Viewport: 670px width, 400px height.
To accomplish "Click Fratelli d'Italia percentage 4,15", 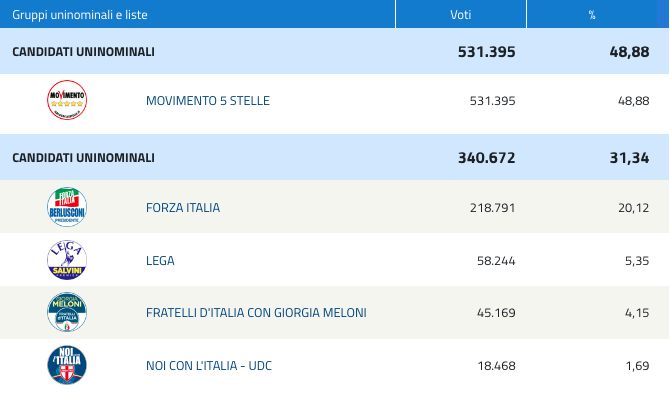I will click(637, 313).
